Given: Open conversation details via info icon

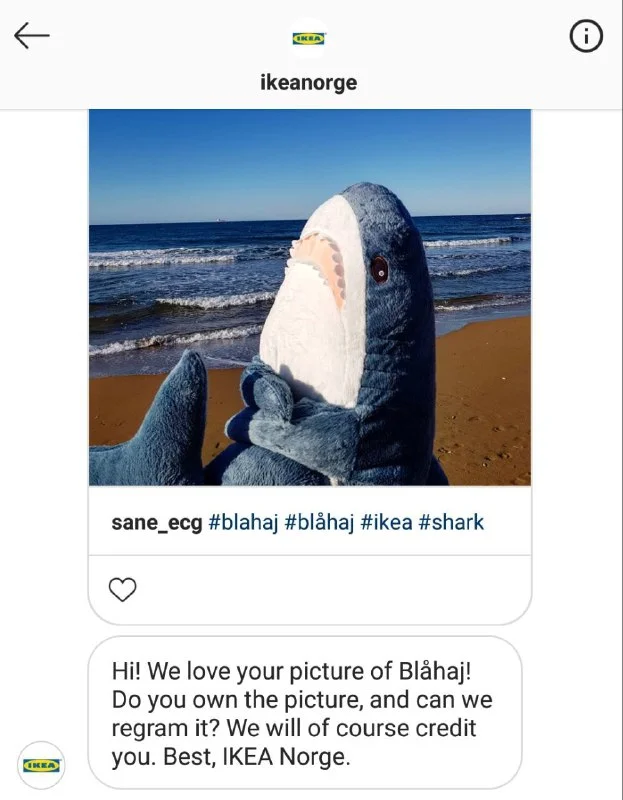Looking at the screenshot, I should 586,36.
